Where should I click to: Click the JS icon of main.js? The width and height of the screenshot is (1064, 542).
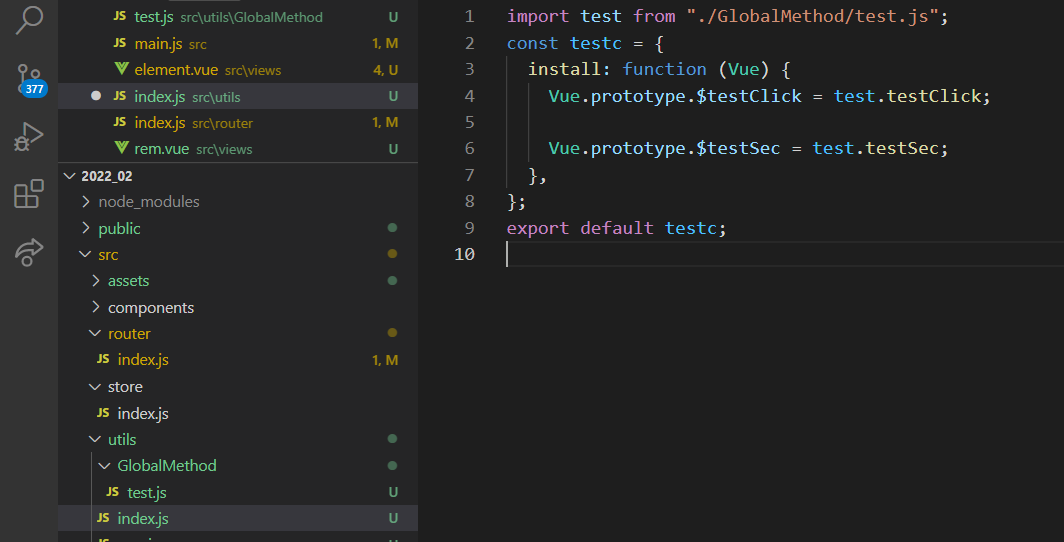(120, 44)
